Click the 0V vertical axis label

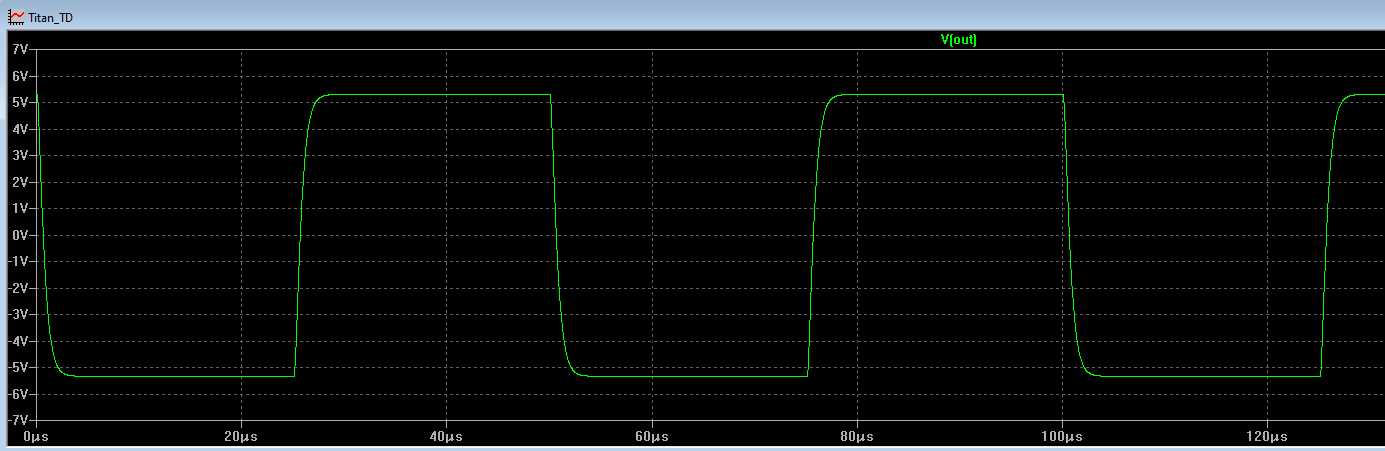(x=20, y=235)
